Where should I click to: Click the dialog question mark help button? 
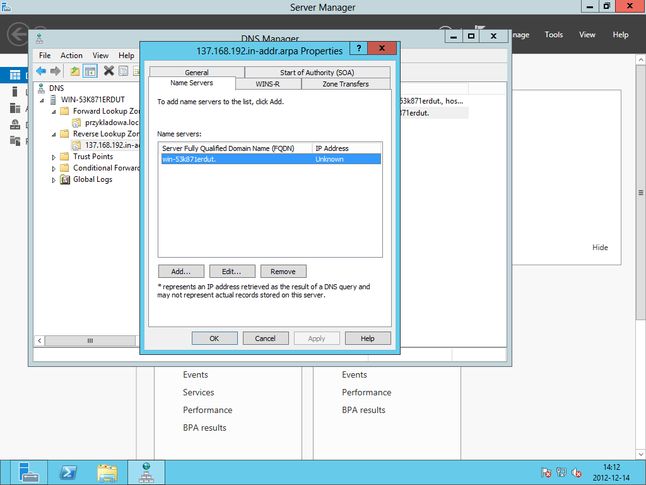[x=359, y=48]
